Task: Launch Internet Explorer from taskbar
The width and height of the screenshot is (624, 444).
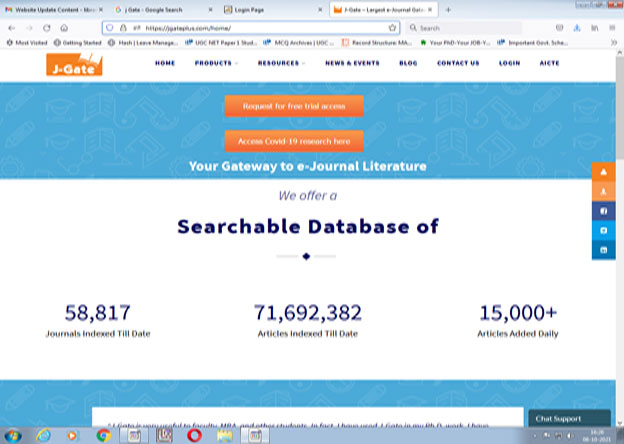Action: pos(43,436)
